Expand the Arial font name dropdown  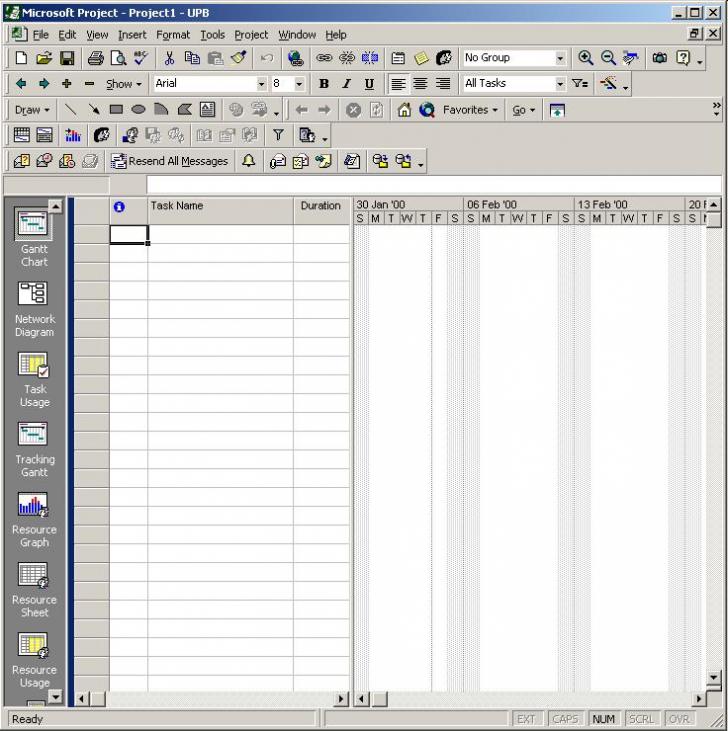(x=261, y=84)
